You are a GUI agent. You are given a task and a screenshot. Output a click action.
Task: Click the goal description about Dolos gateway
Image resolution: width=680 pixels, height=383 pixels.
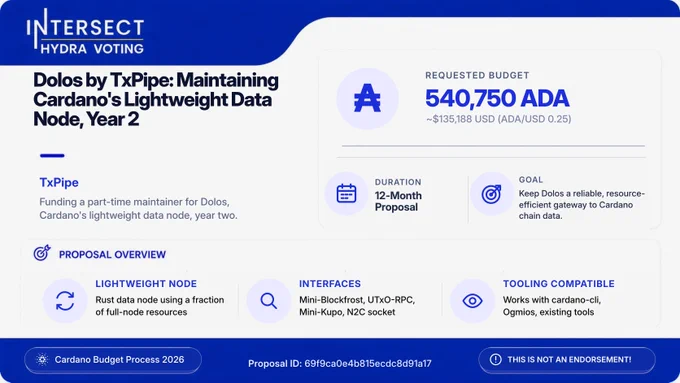point(582,205)
